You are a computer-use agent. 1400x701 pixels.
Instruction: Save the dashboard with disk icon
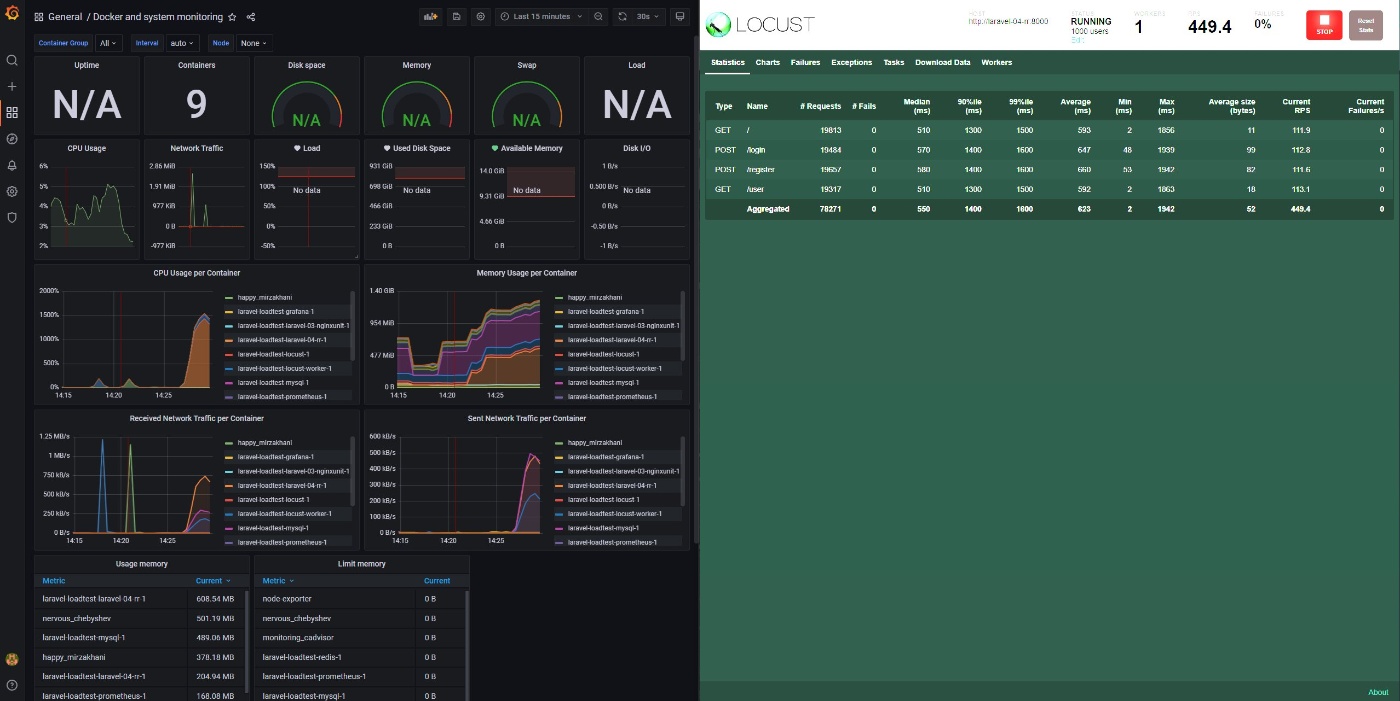(457, 17)
